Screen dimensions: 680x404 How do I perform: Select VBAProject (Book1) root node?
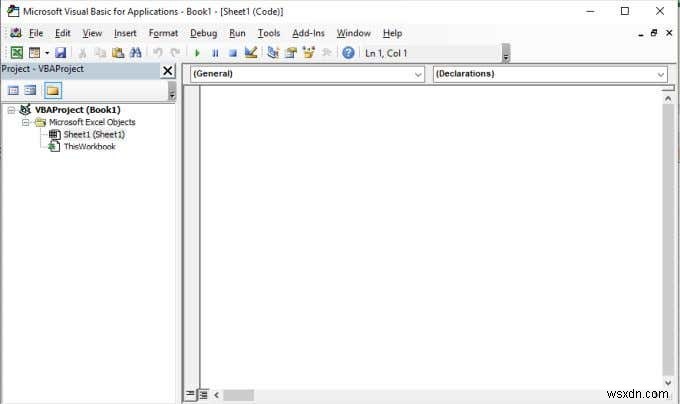coord(78,110)
